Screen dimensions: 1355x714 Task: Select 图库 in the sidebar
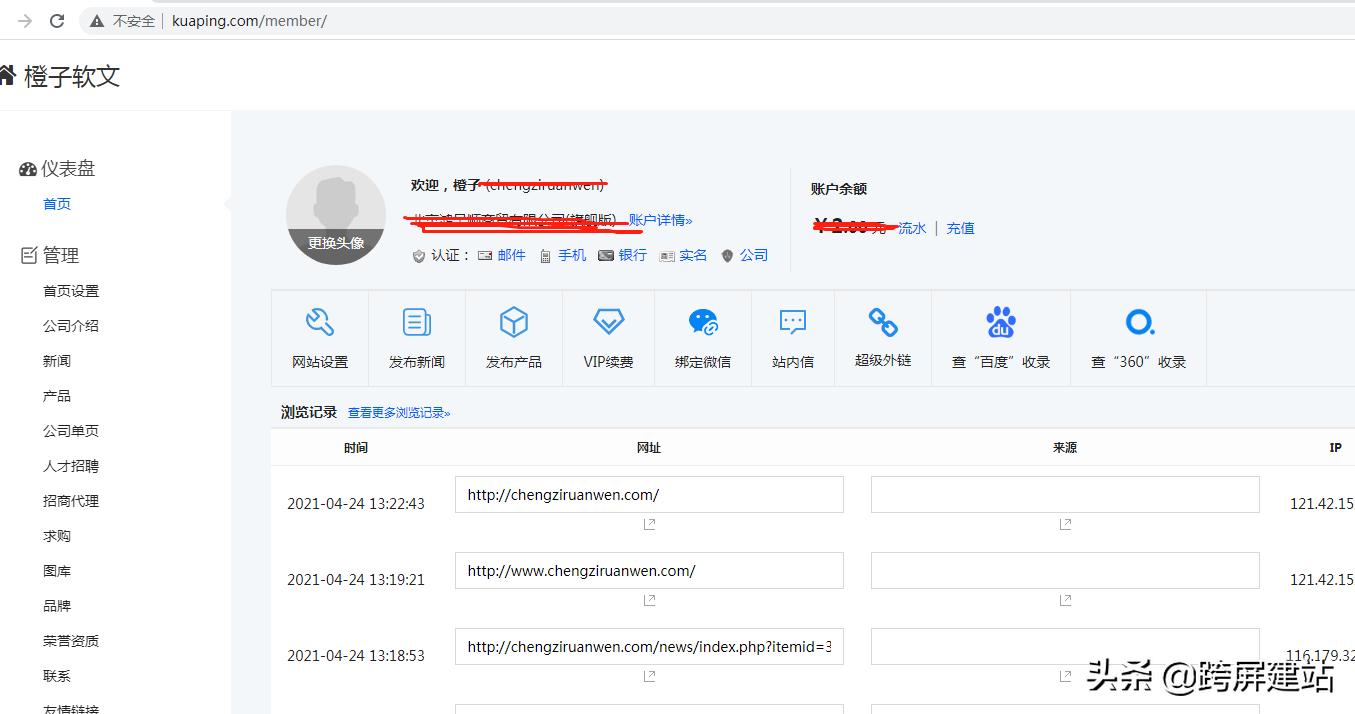(x=57, y=571)
